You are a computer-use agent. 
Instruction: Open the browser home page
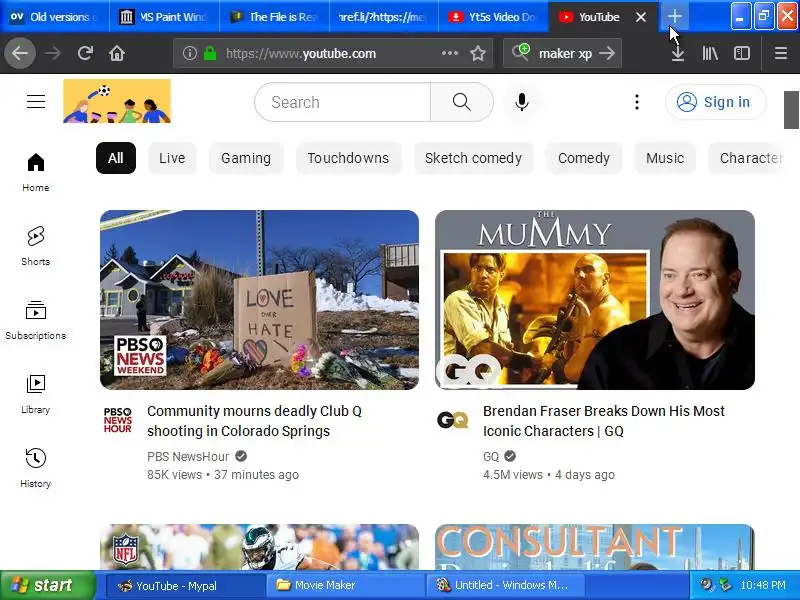click(x=117, y=53)
